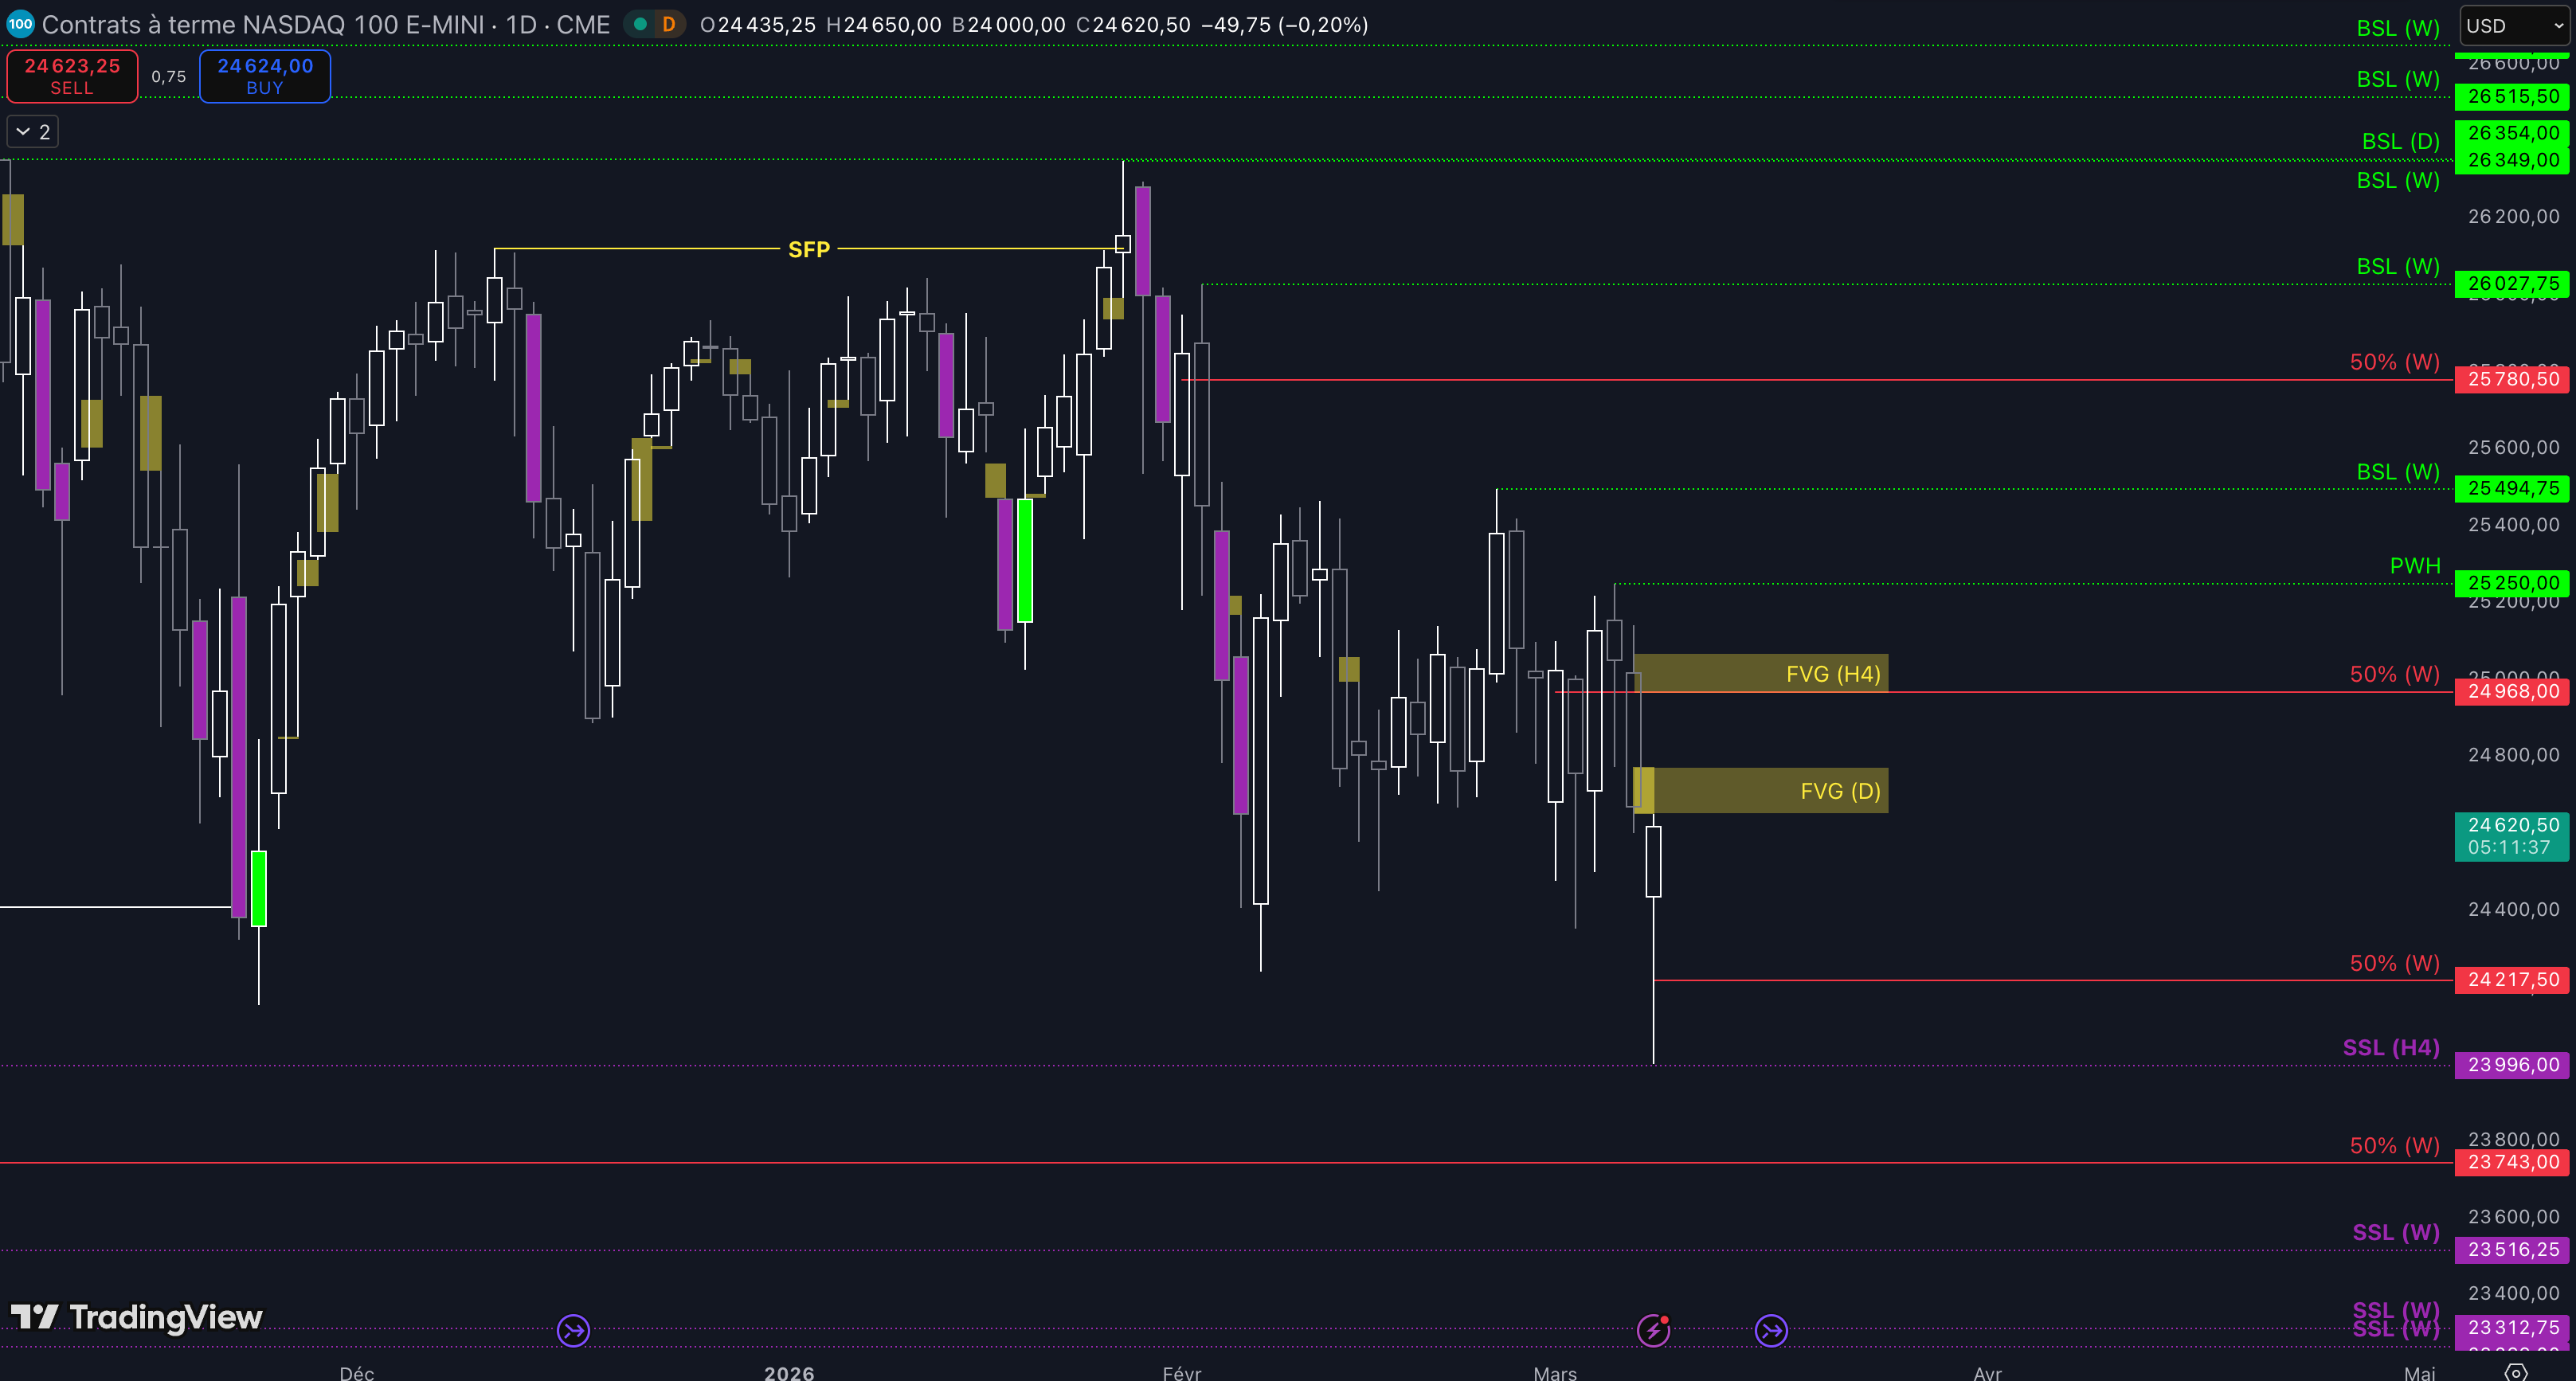Click the NASDAQ 100 symbol logo icon
Image resolution: width=2576 pixels, height=1381 pixels.
coord(20,24)
